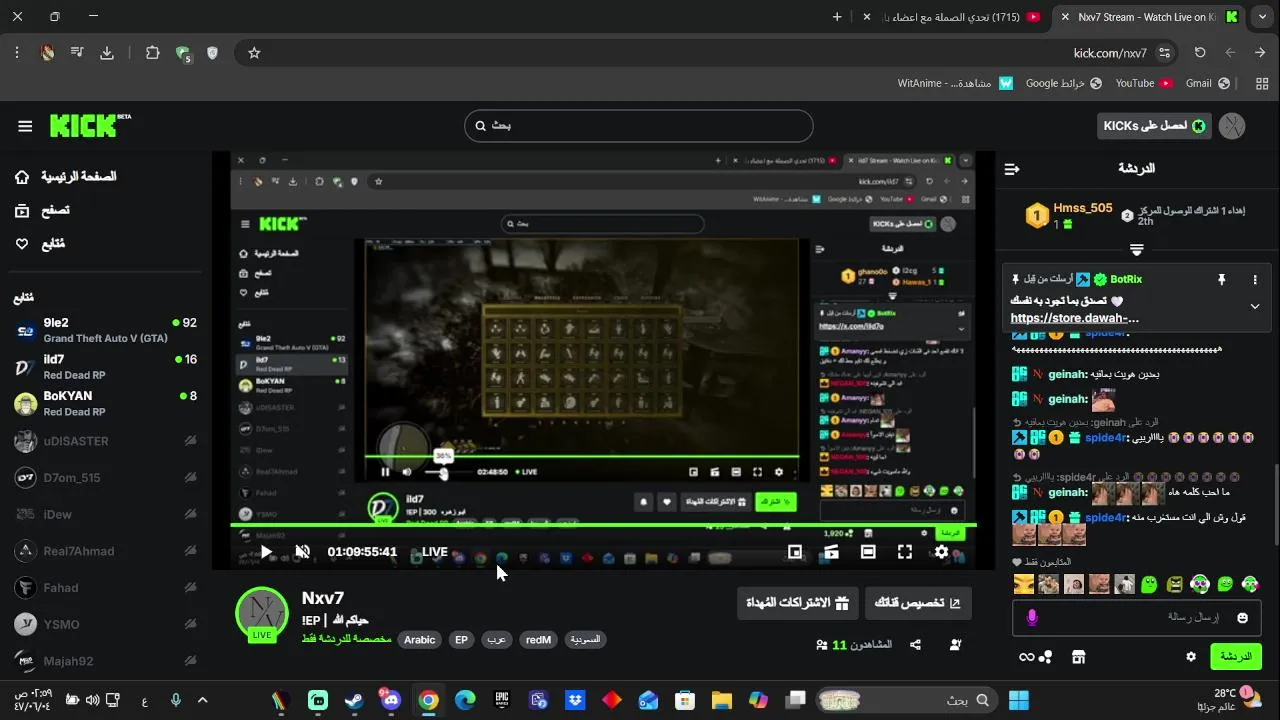Open WitAnime bookmark in bookmarks bar
This screenshot has height=720, width=1280.
coord(955,83)
